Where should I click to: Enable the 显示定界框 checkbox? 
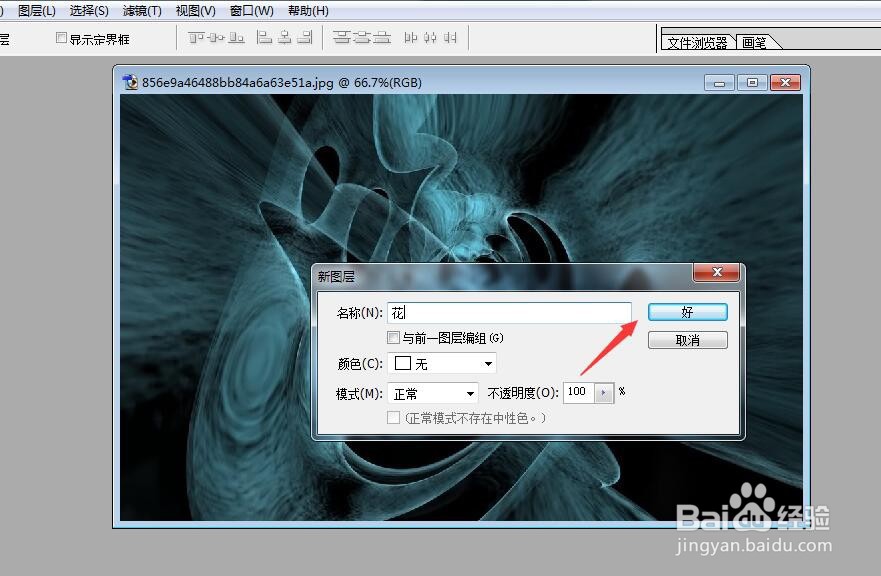pyautogui.click(x=61, y=38)
